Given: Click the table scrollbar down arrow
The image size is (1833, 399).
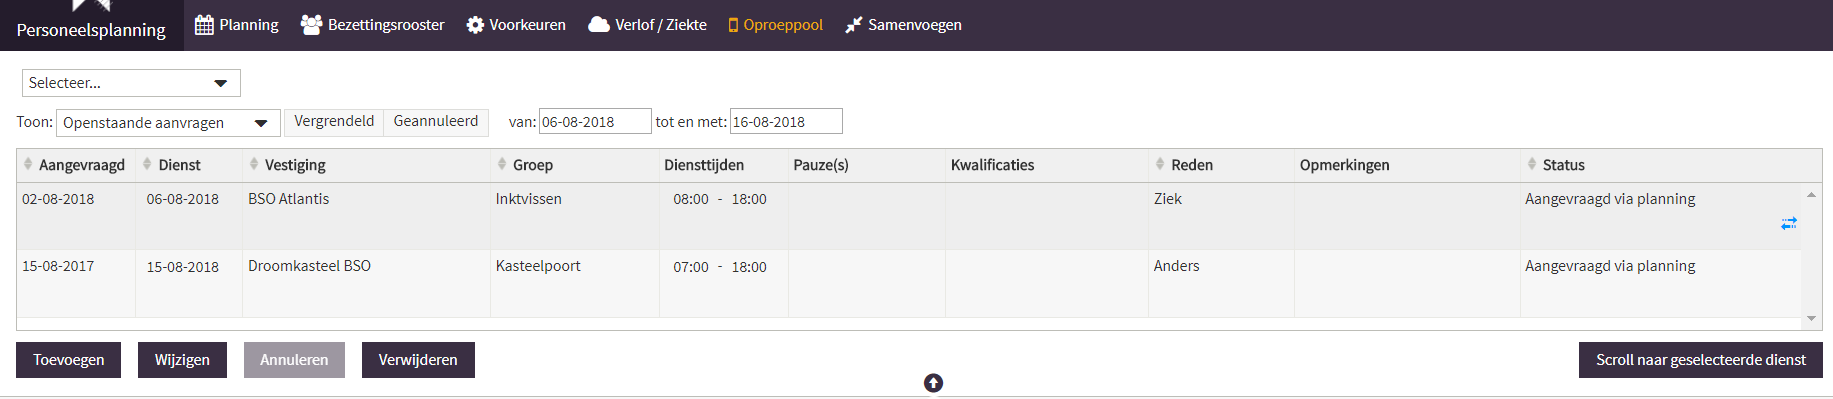Looking at the screenshot, I should [x=1811, y=319].
